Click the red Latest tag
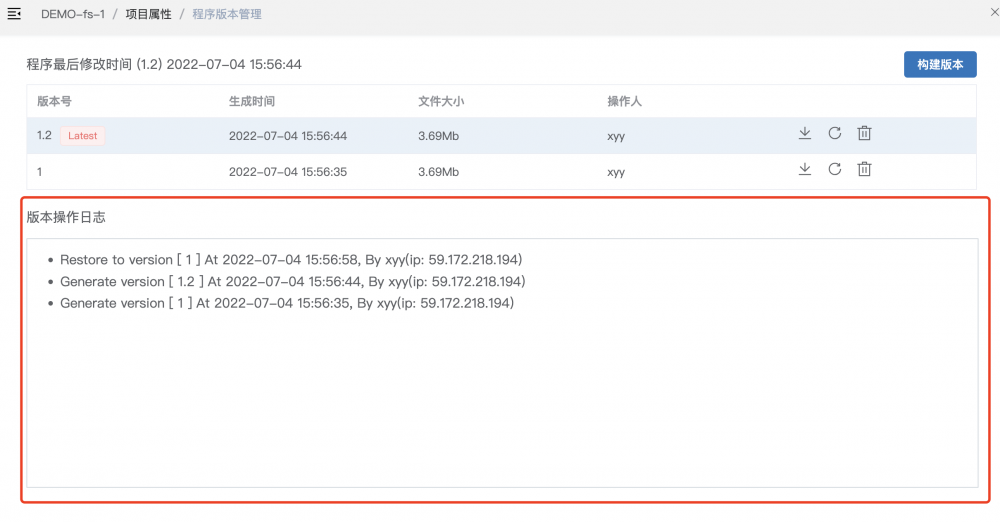Image resolution: width=1000 pixels, height=522 pixels. click(83, 136)
